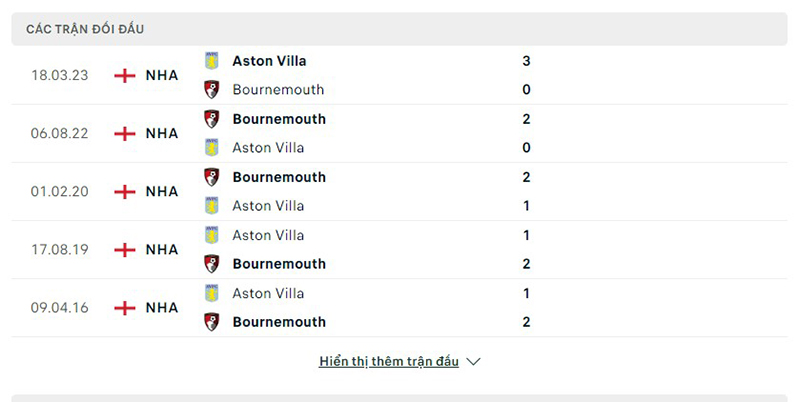The height and width of the screenshot is (402, 800).
Task: Click Aston Villa's score 3 in top match
Action: (526, 60)
